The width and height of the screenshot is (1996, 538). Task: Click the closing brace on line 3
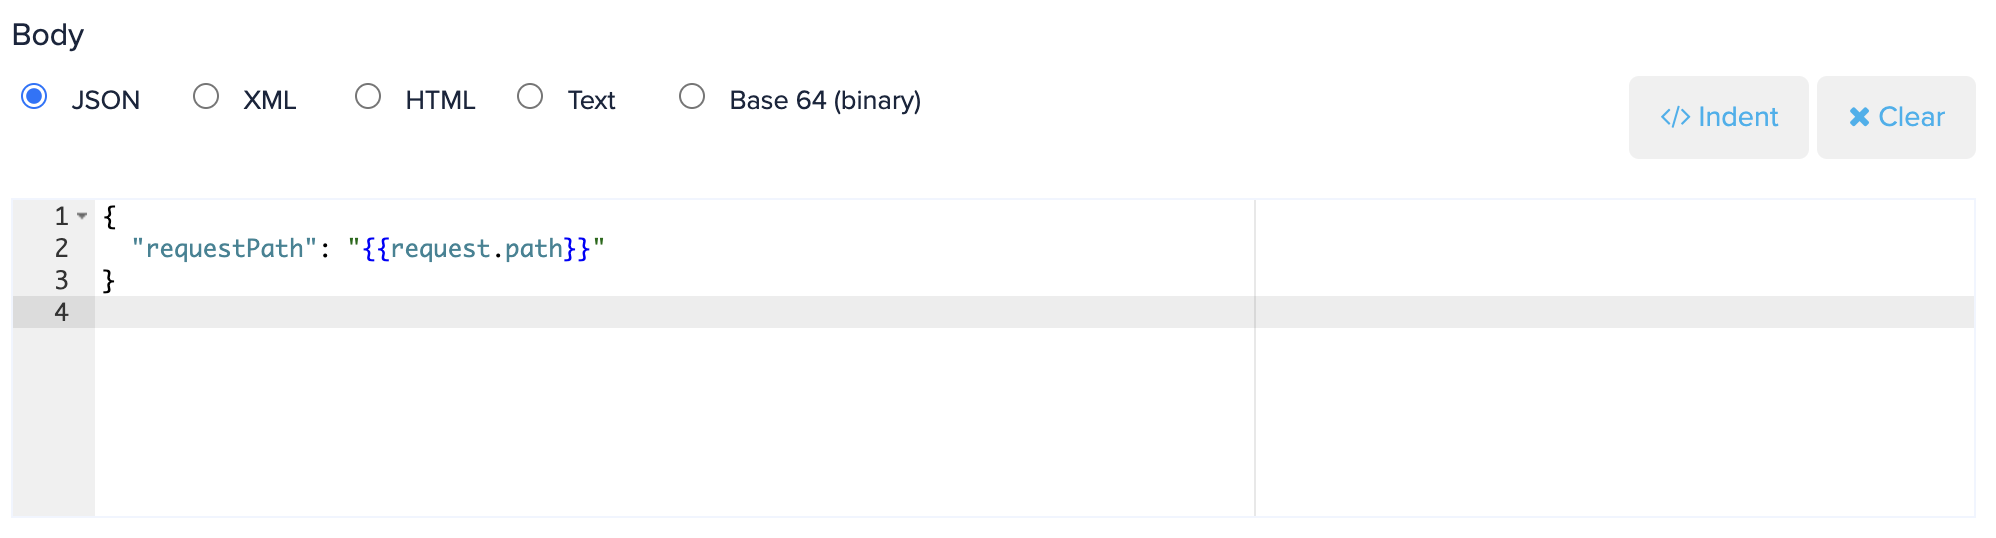coord(109,280)
